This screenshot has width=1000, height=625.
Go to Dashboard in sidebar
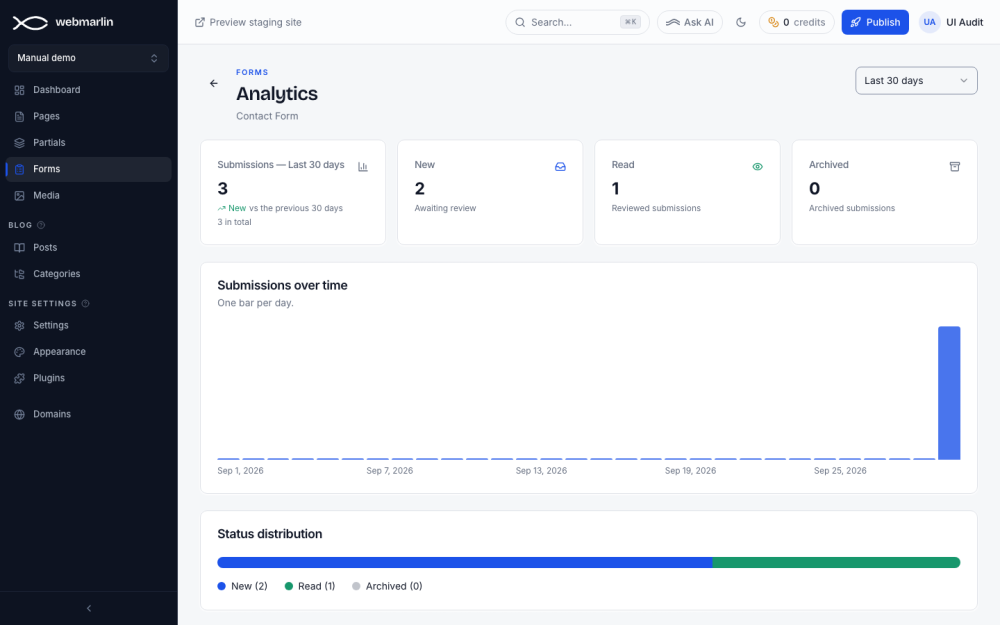pos(89,90)
